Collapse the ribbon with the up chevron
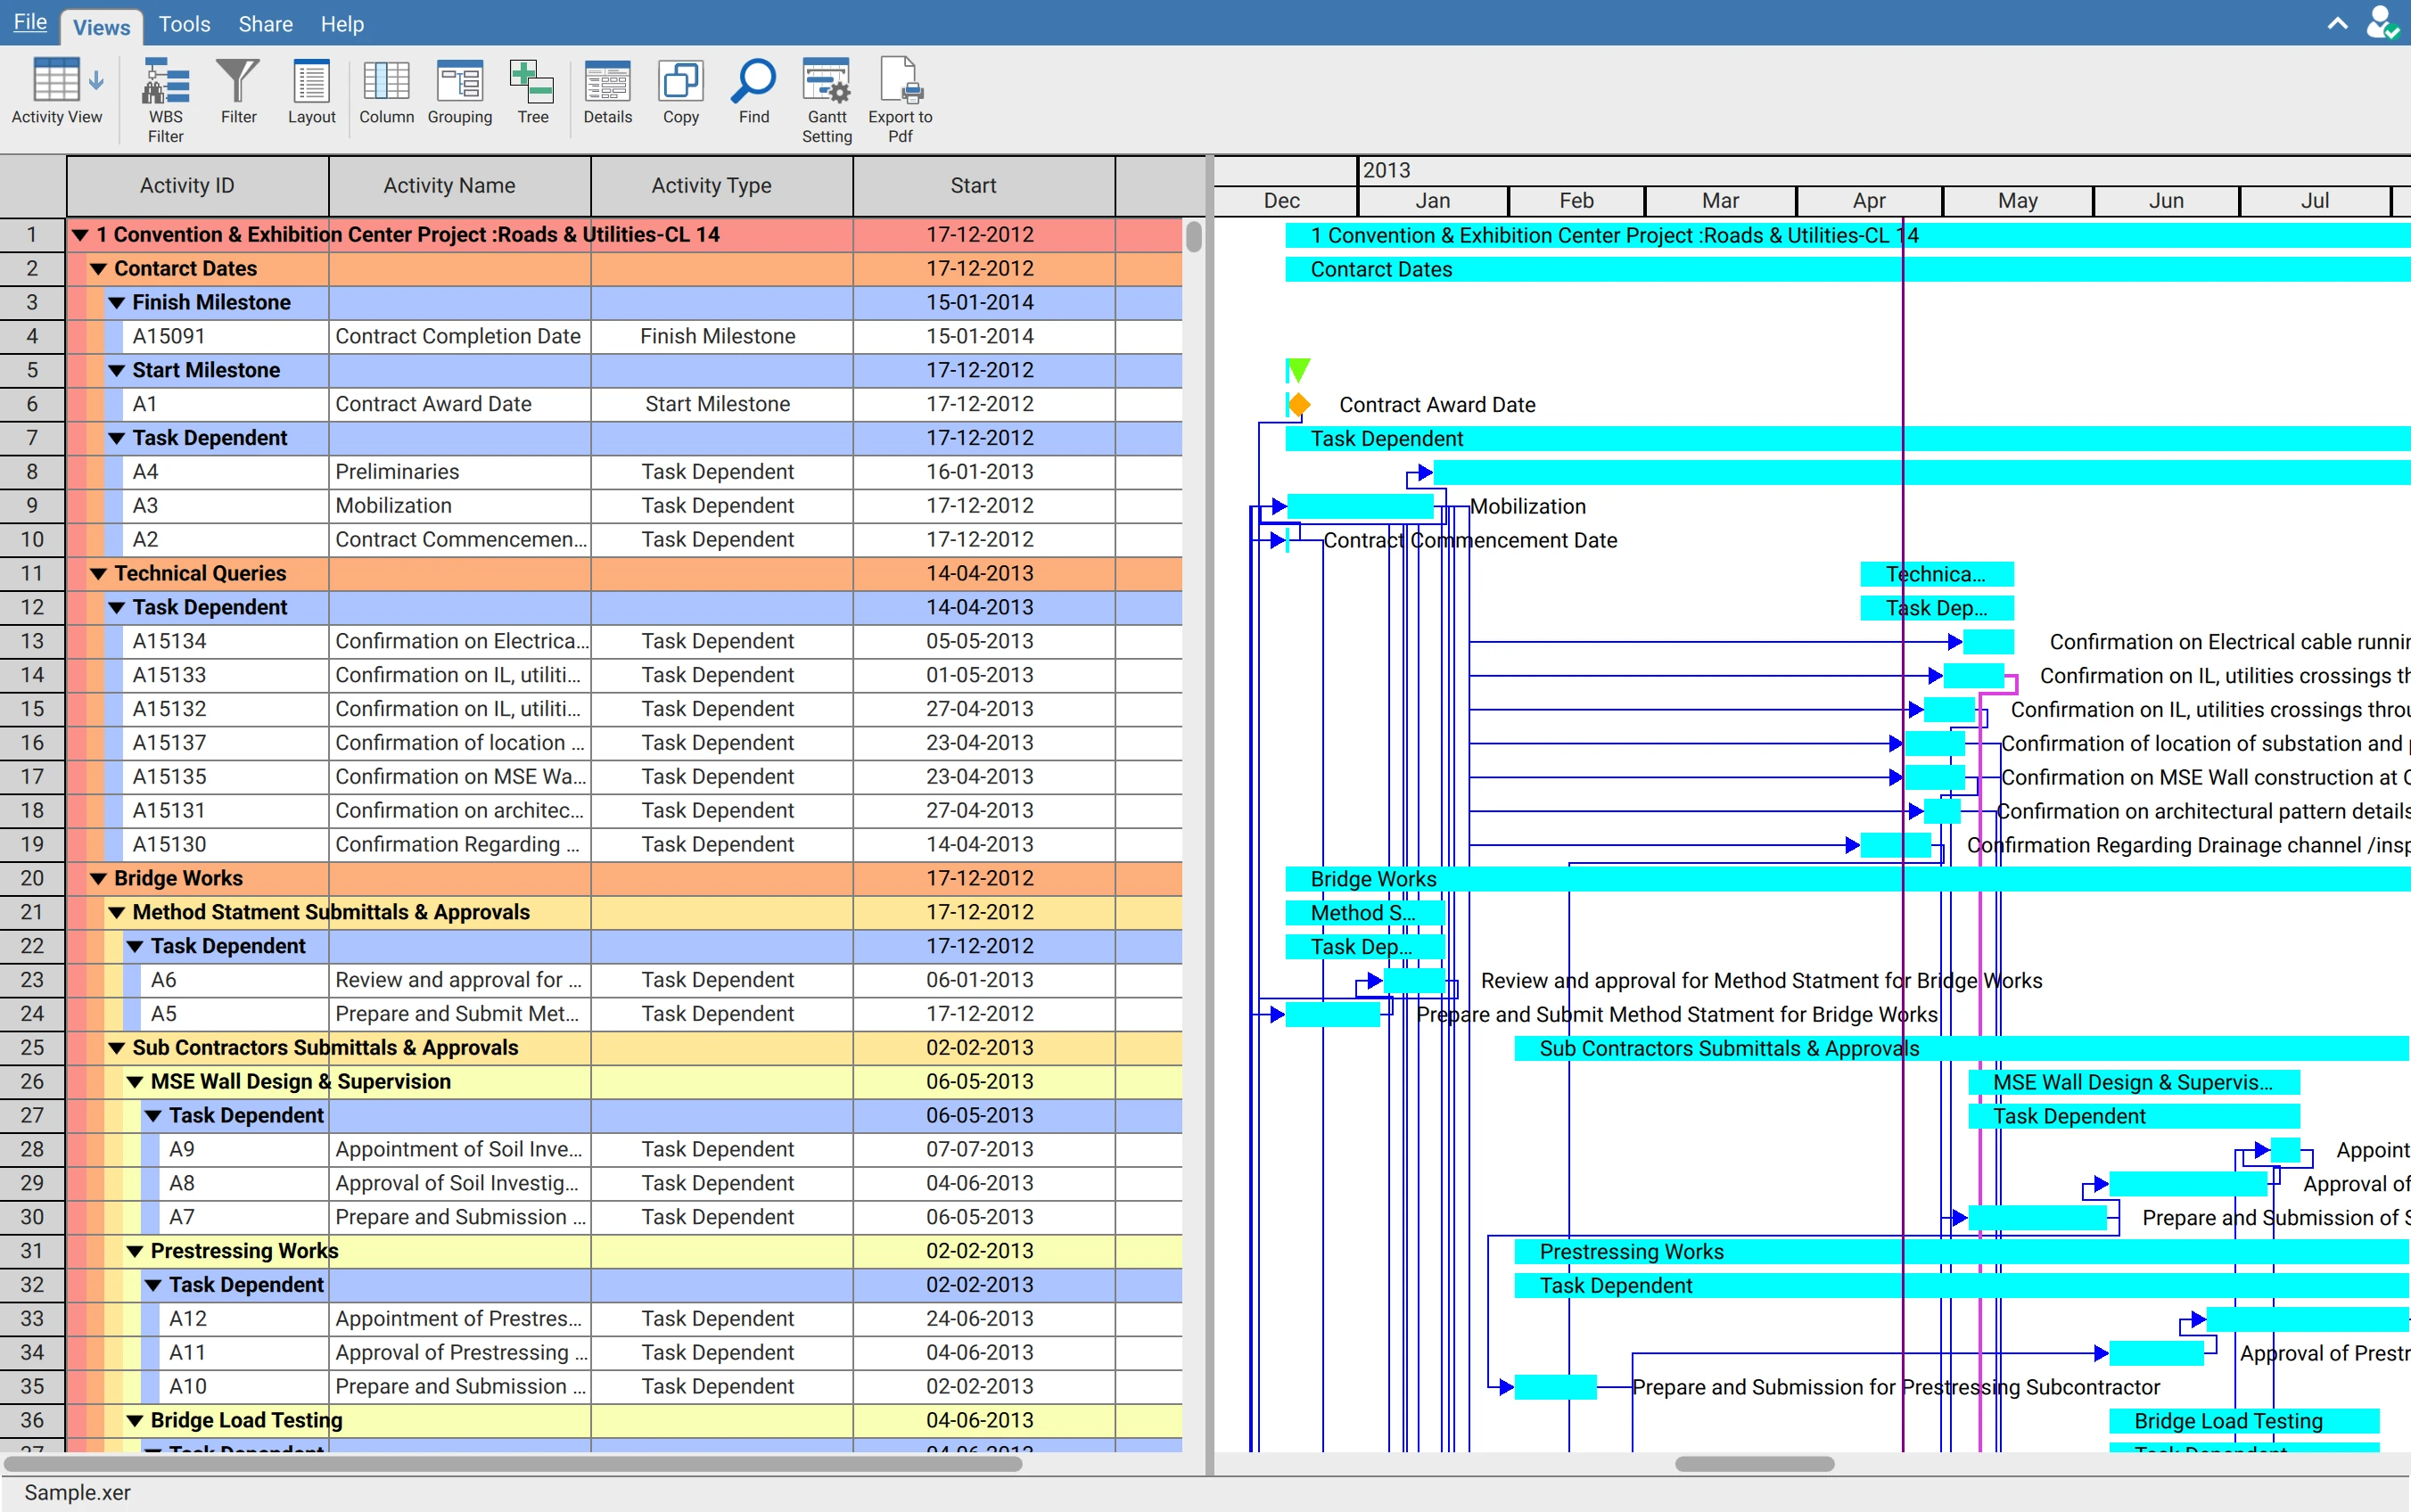The width and height of the screenshot is (2411, 1512). (2337, 23)
